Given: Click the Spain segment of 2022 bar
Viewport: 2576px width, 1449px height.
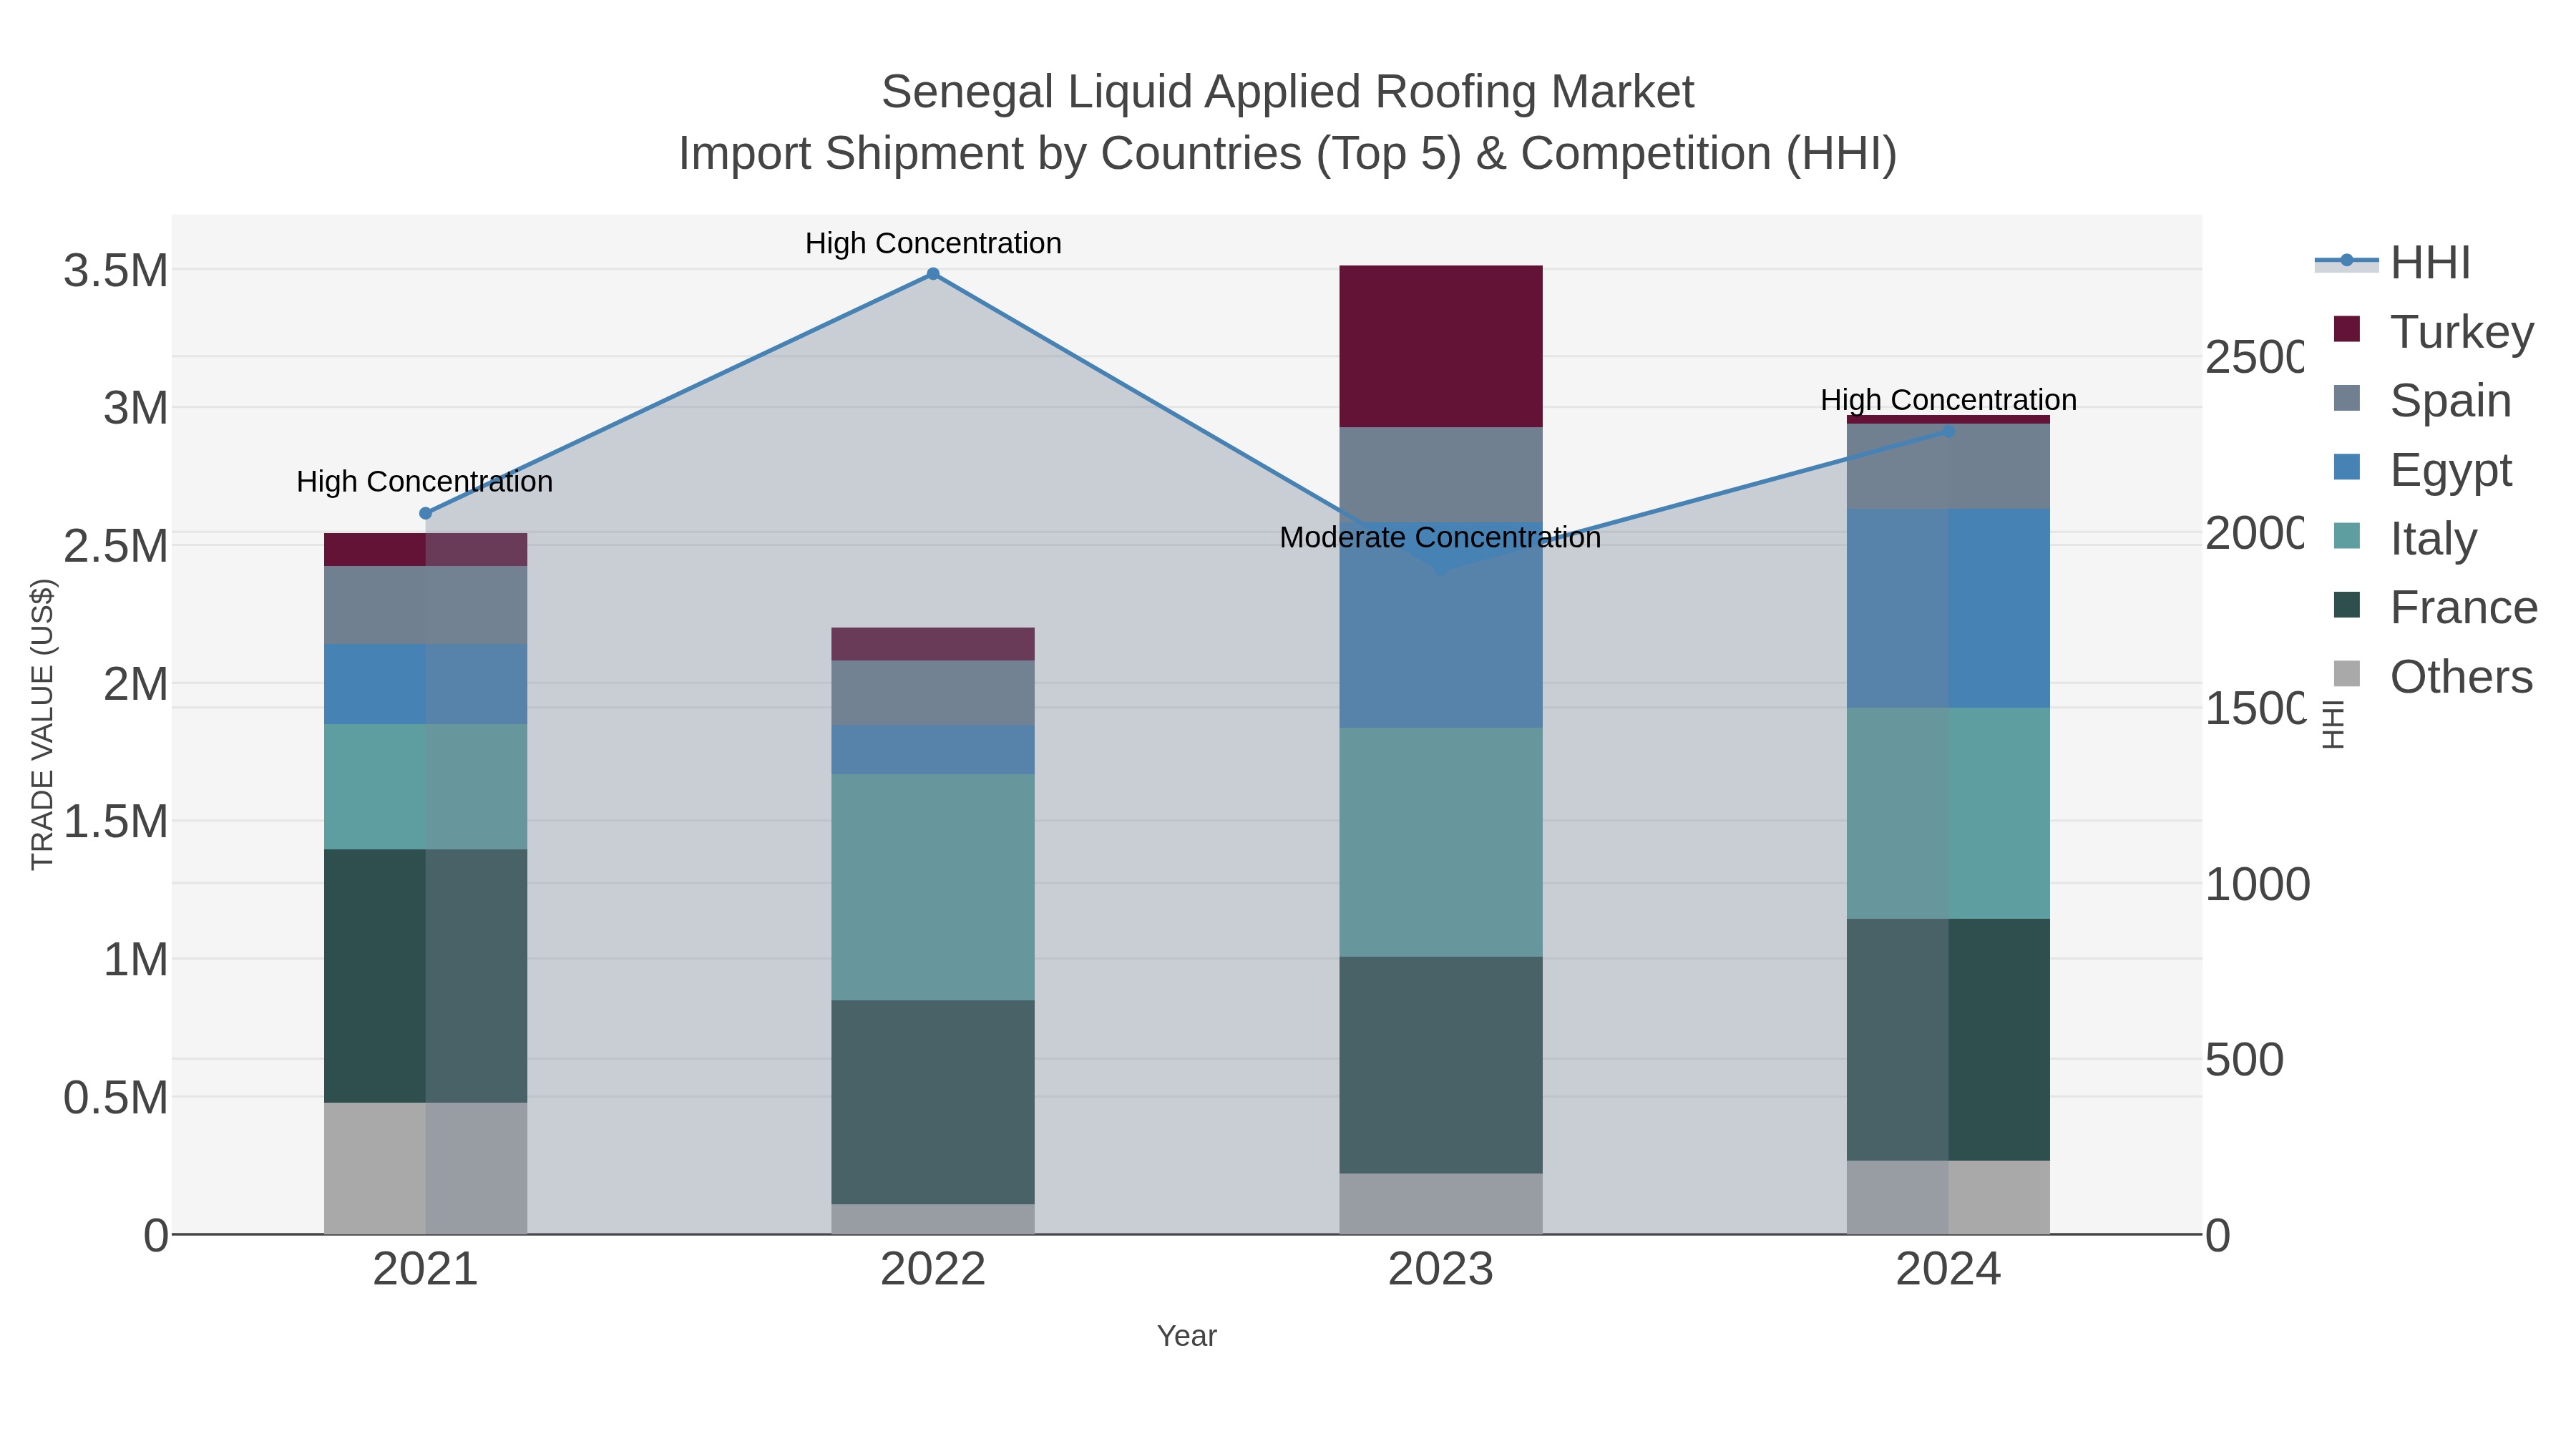Looking at the screenshot, I should (933, 693).
